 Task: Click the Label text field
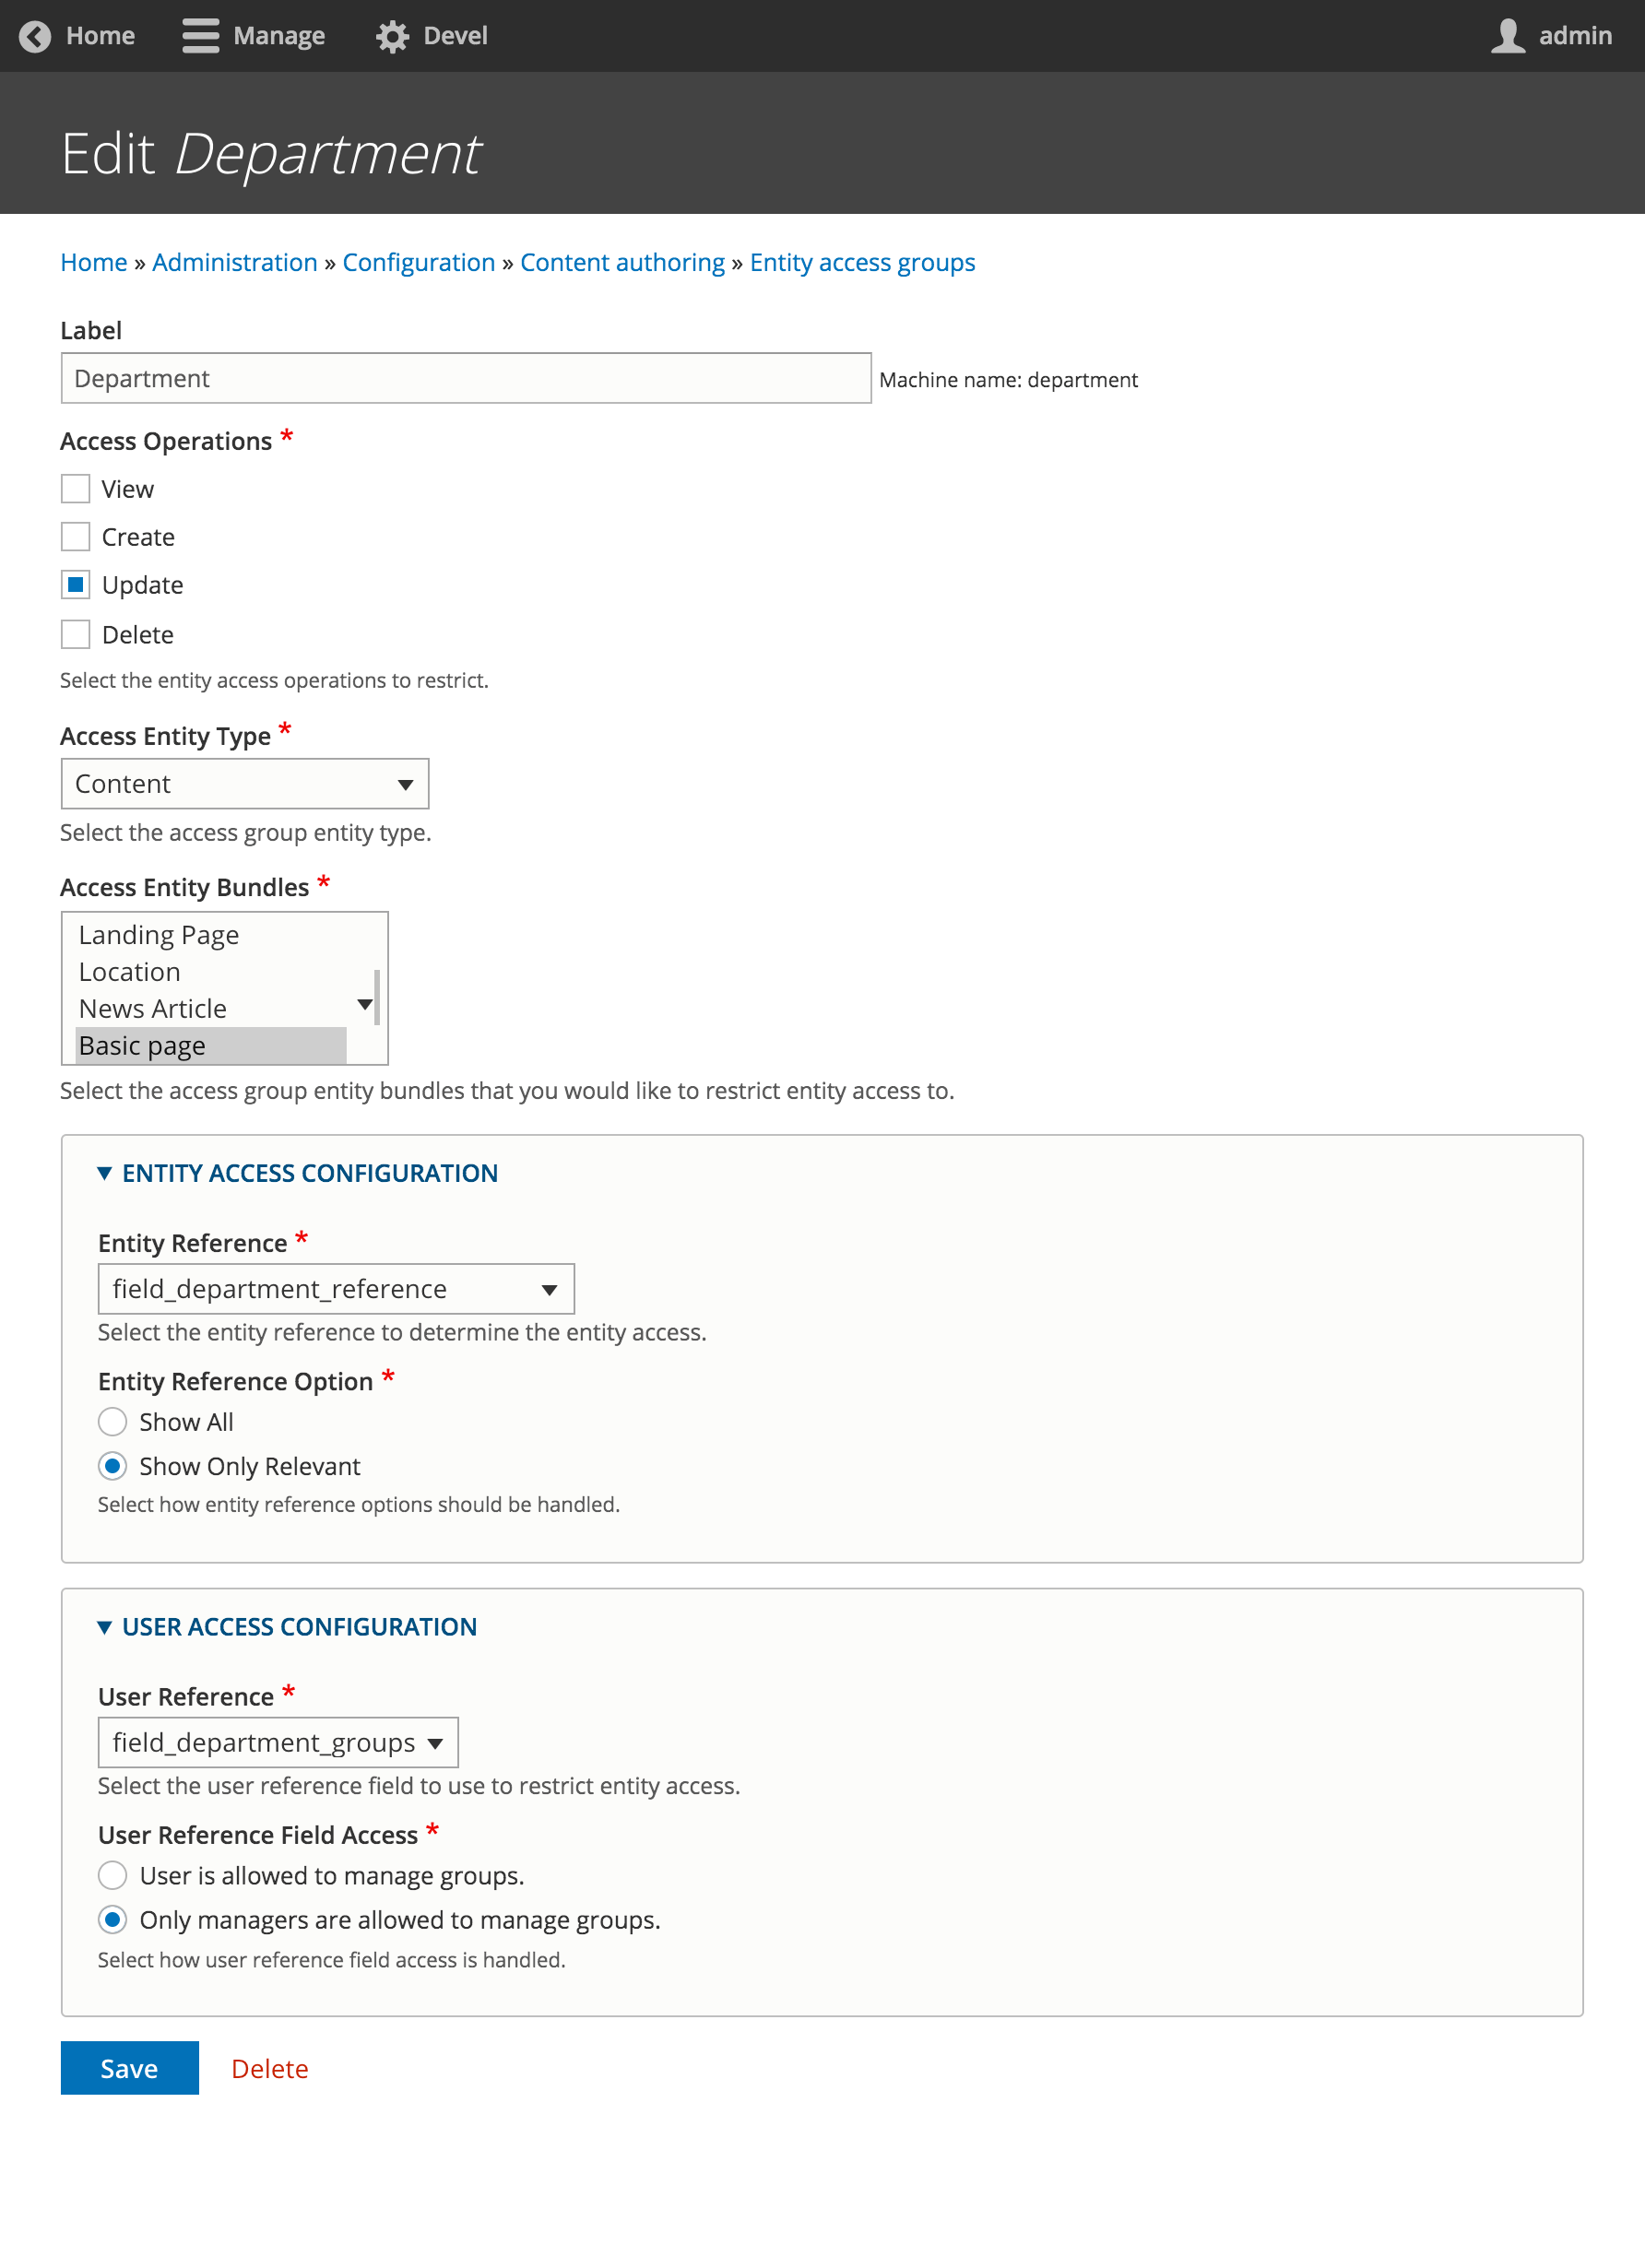(466, 378)
